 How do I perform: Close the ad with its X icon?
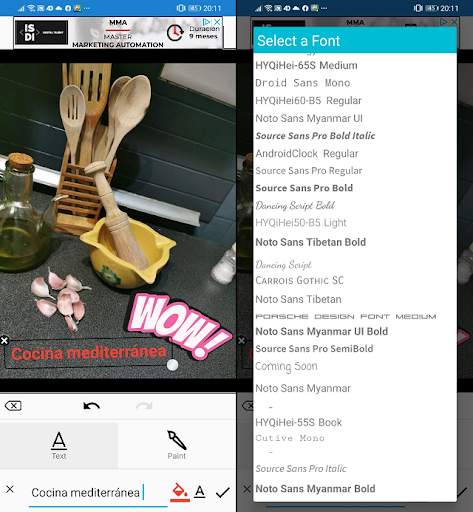[217, 22]
